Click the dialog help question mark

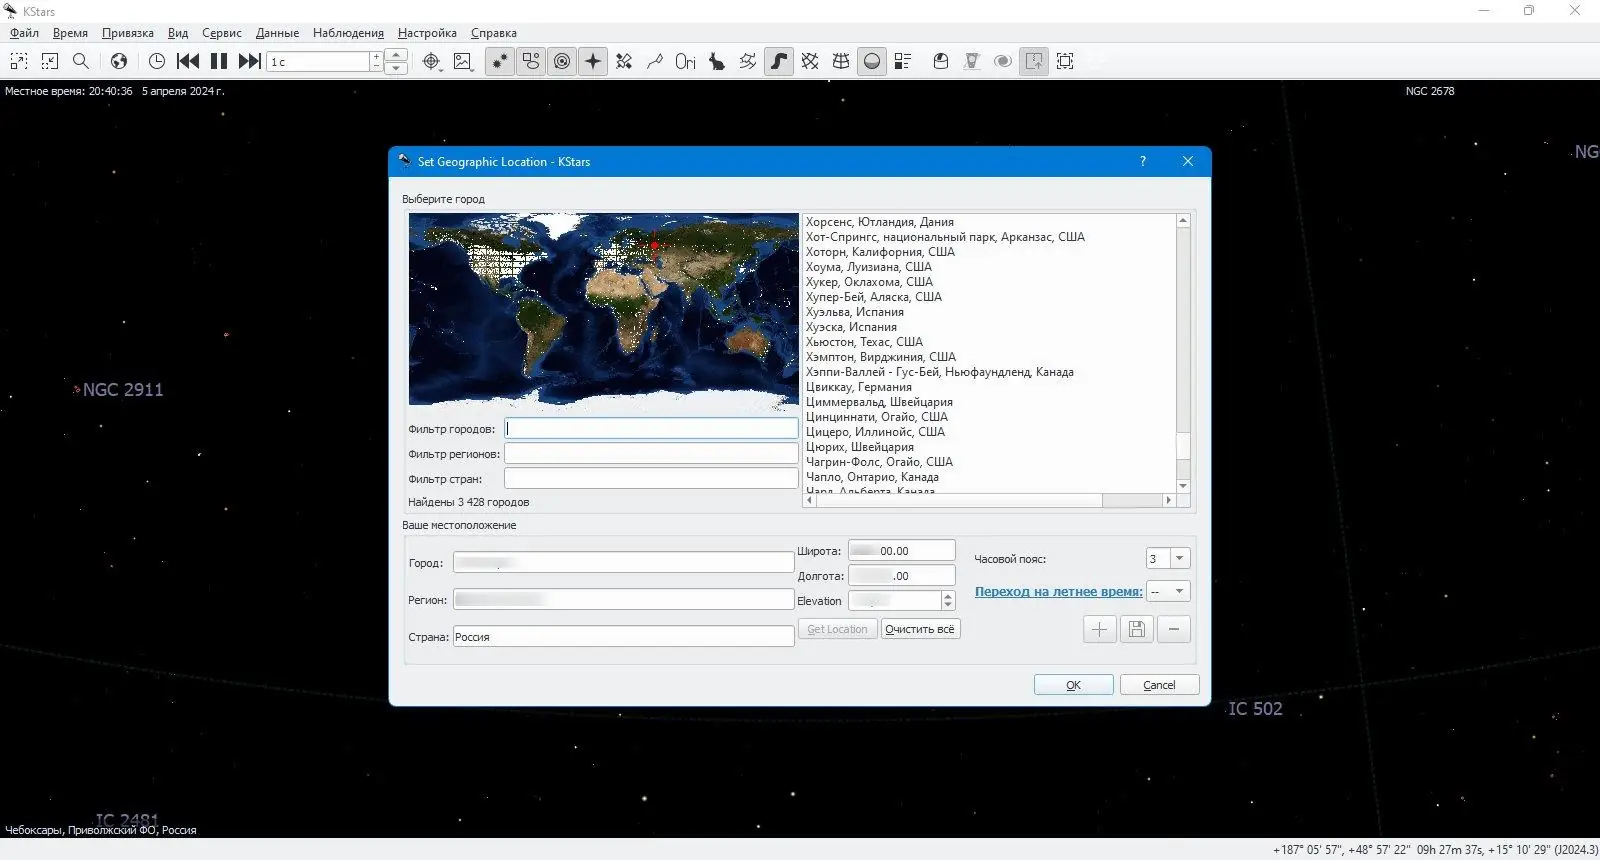pyautogui.click(x=1143, y=162)
